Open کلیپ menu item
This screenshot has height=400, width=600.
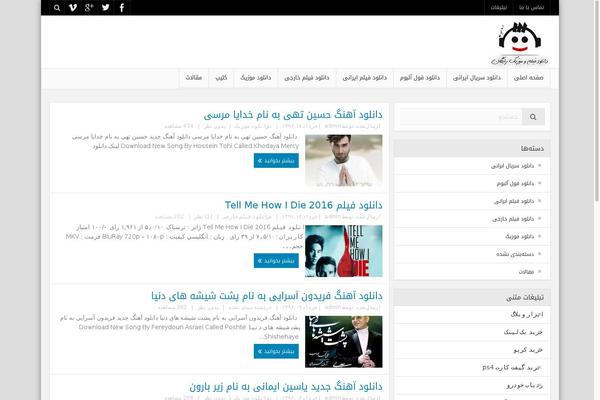221,78
